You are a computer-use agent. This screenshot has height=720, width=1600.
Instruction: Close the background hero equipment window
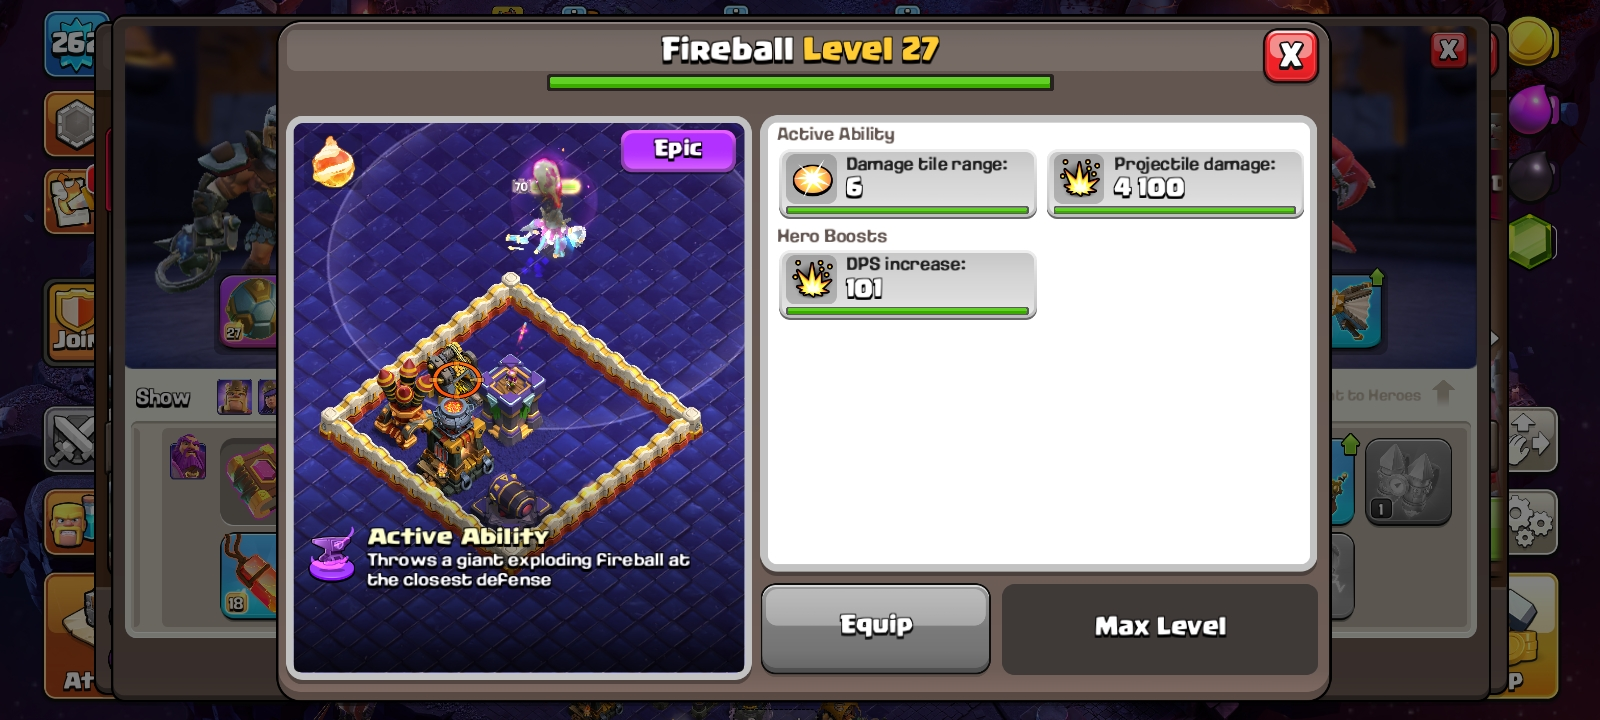pos(1448,50)
